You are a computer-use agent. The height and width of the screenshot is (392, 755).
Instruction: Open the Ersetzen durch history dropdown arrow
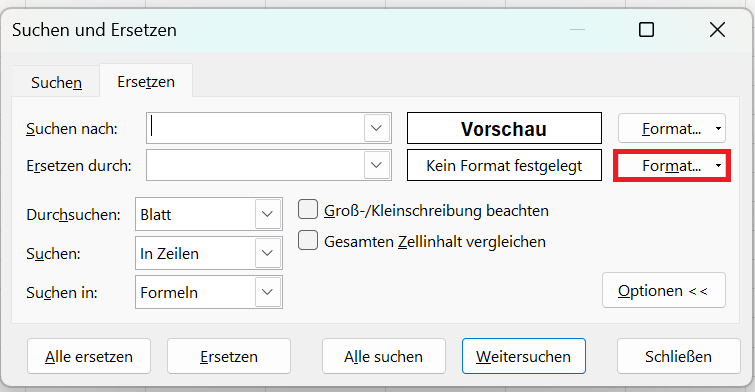click(377, 165)
